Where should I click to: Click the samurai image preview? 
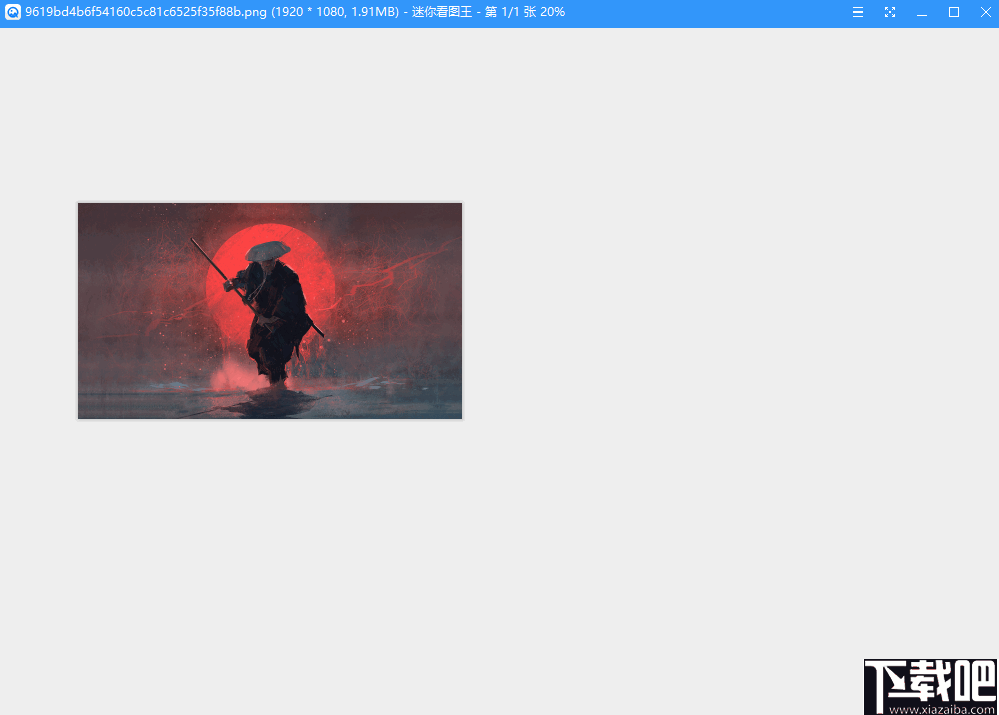point(270,311)
